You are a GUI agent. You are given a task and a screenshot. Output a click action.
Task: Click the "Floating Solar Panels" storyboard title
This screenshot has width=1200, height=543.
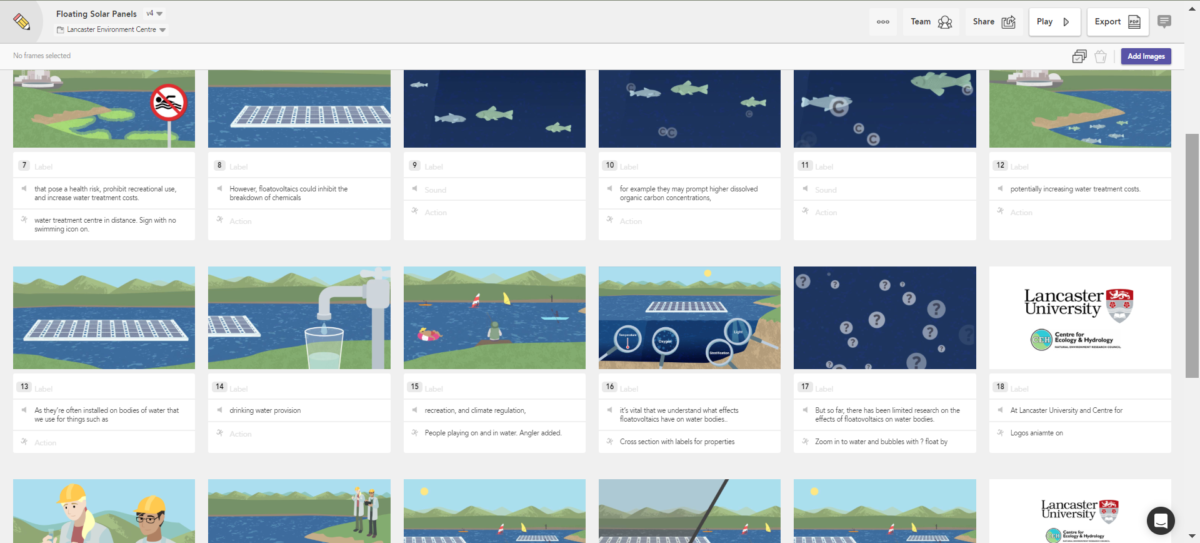(x=96, y=14)
